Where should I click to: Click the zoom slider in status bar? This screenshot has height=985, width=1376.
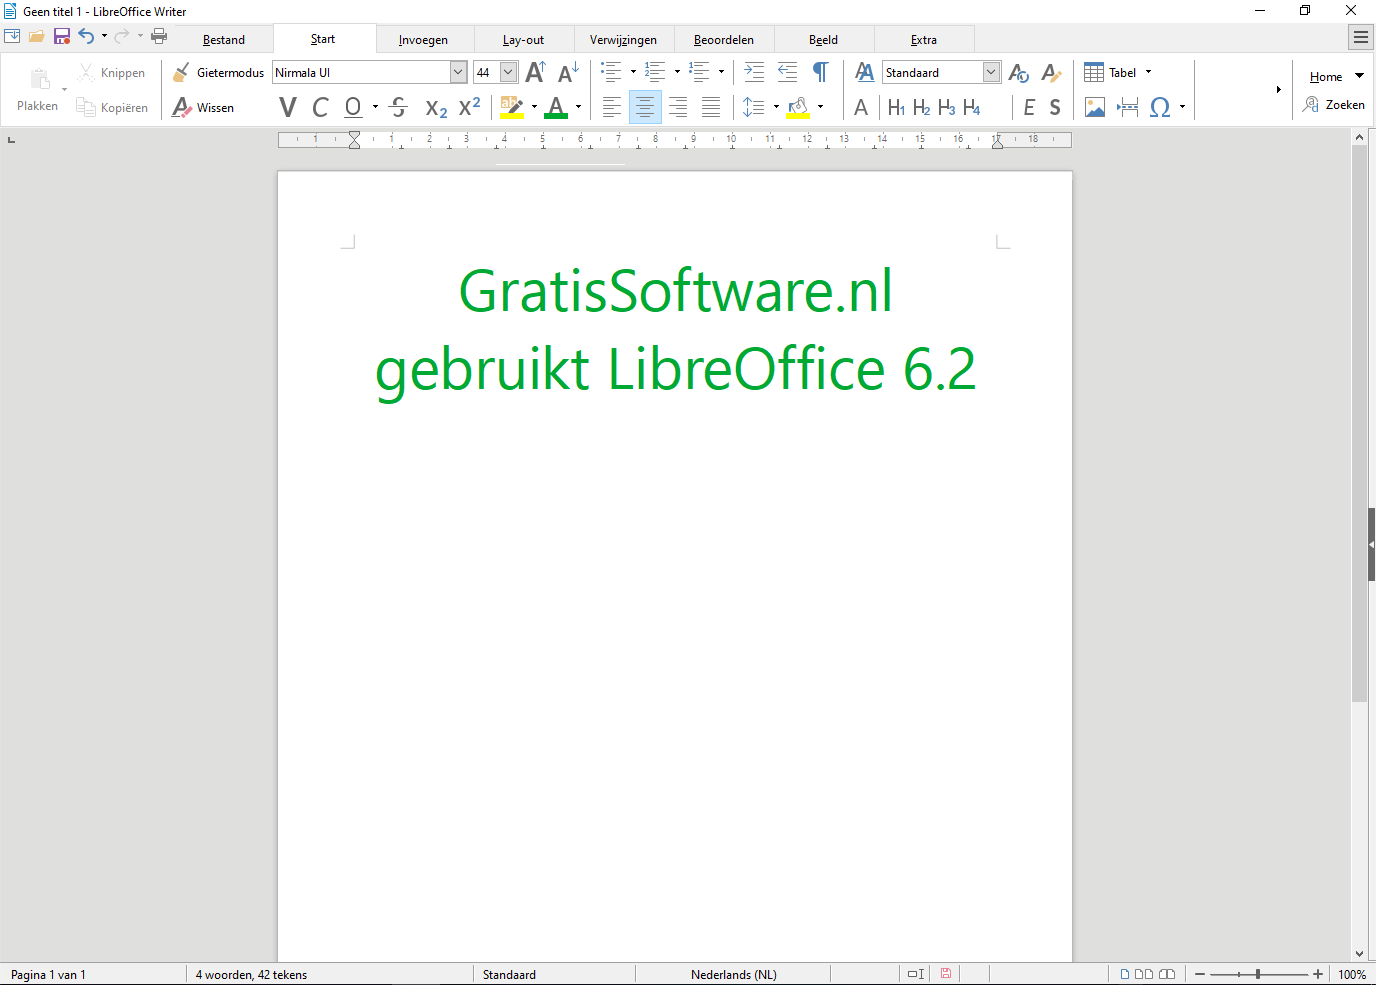tap(1258, 974)
